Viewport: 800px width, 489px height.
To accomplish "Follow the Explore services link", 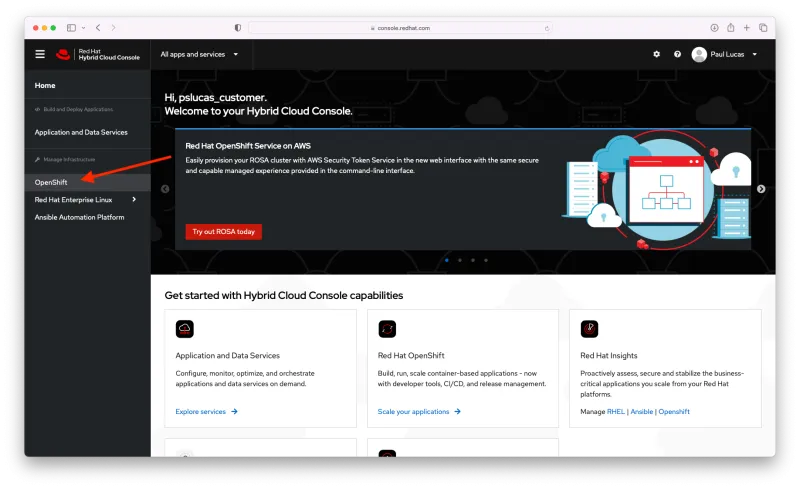I will (201, 411).
